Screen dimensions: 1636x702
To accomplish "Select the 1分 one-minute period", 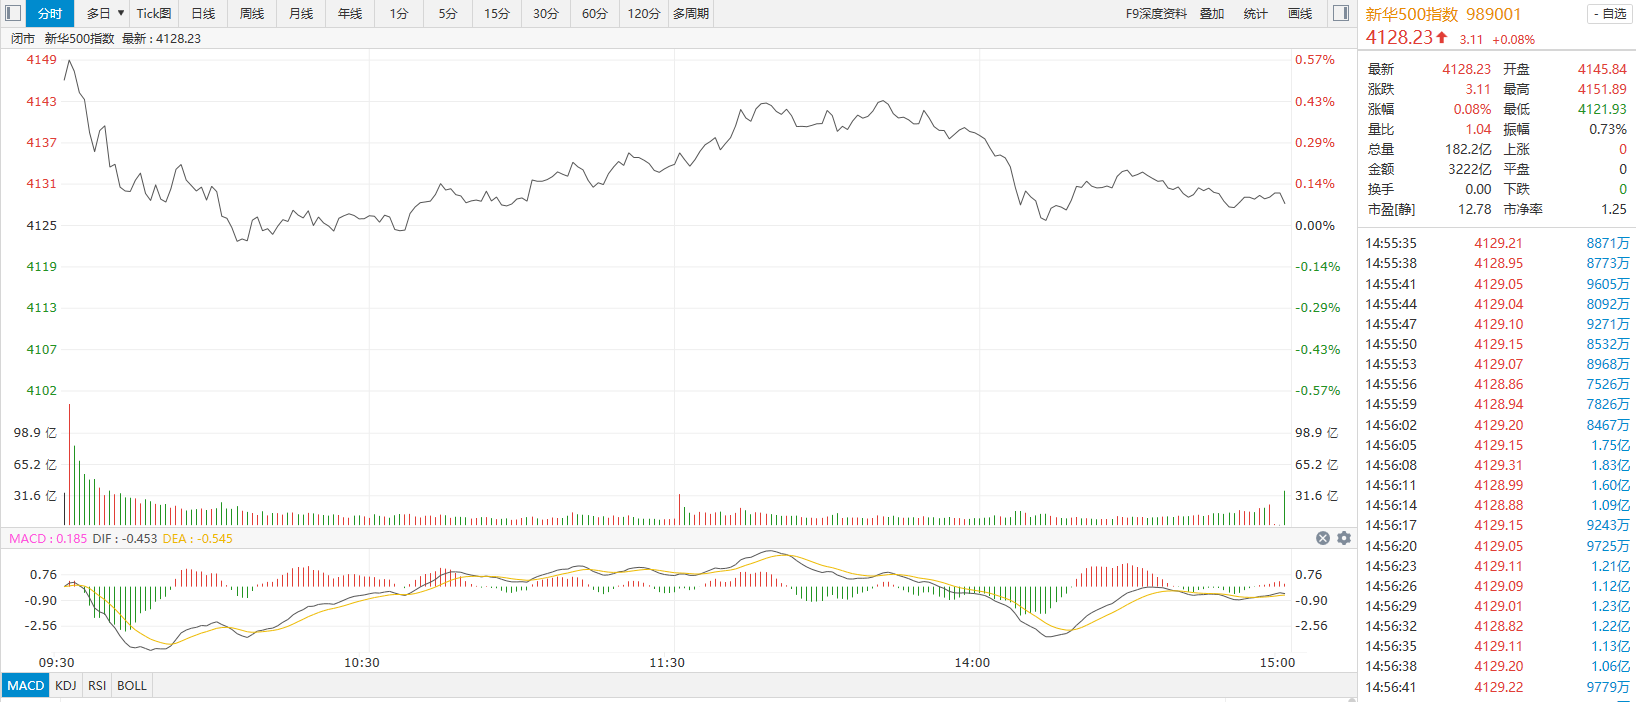I will click(x=399, y=13).
